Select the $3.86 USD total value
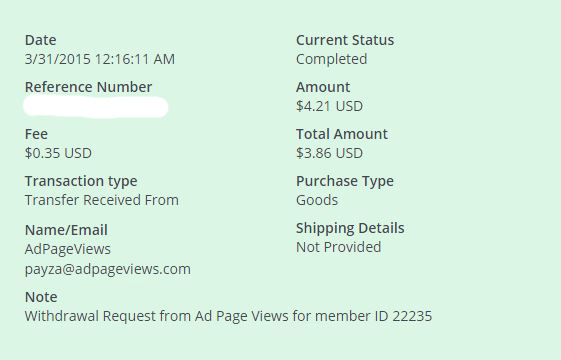The height and width of the screenshot is (360, 561). [330, 153]
